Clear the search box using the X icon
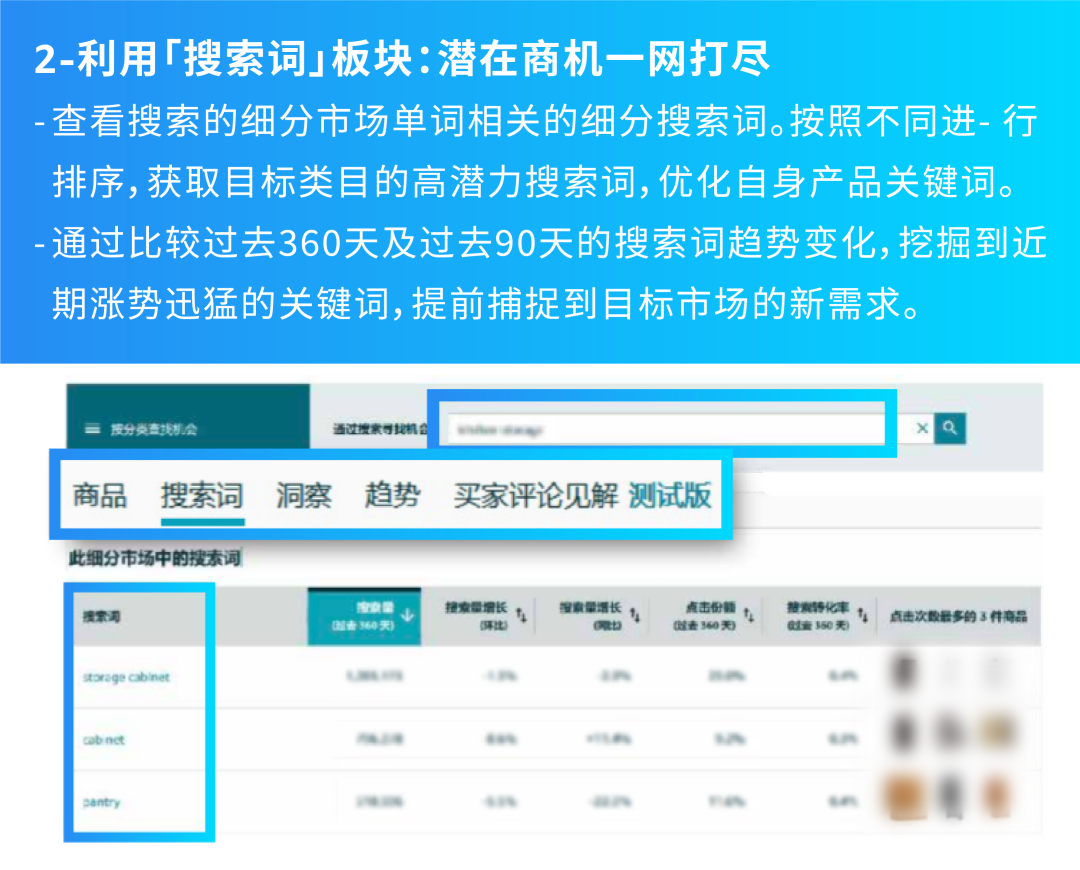The height and width of the screenshot is (870, 1080). click(x=921, y=428)
